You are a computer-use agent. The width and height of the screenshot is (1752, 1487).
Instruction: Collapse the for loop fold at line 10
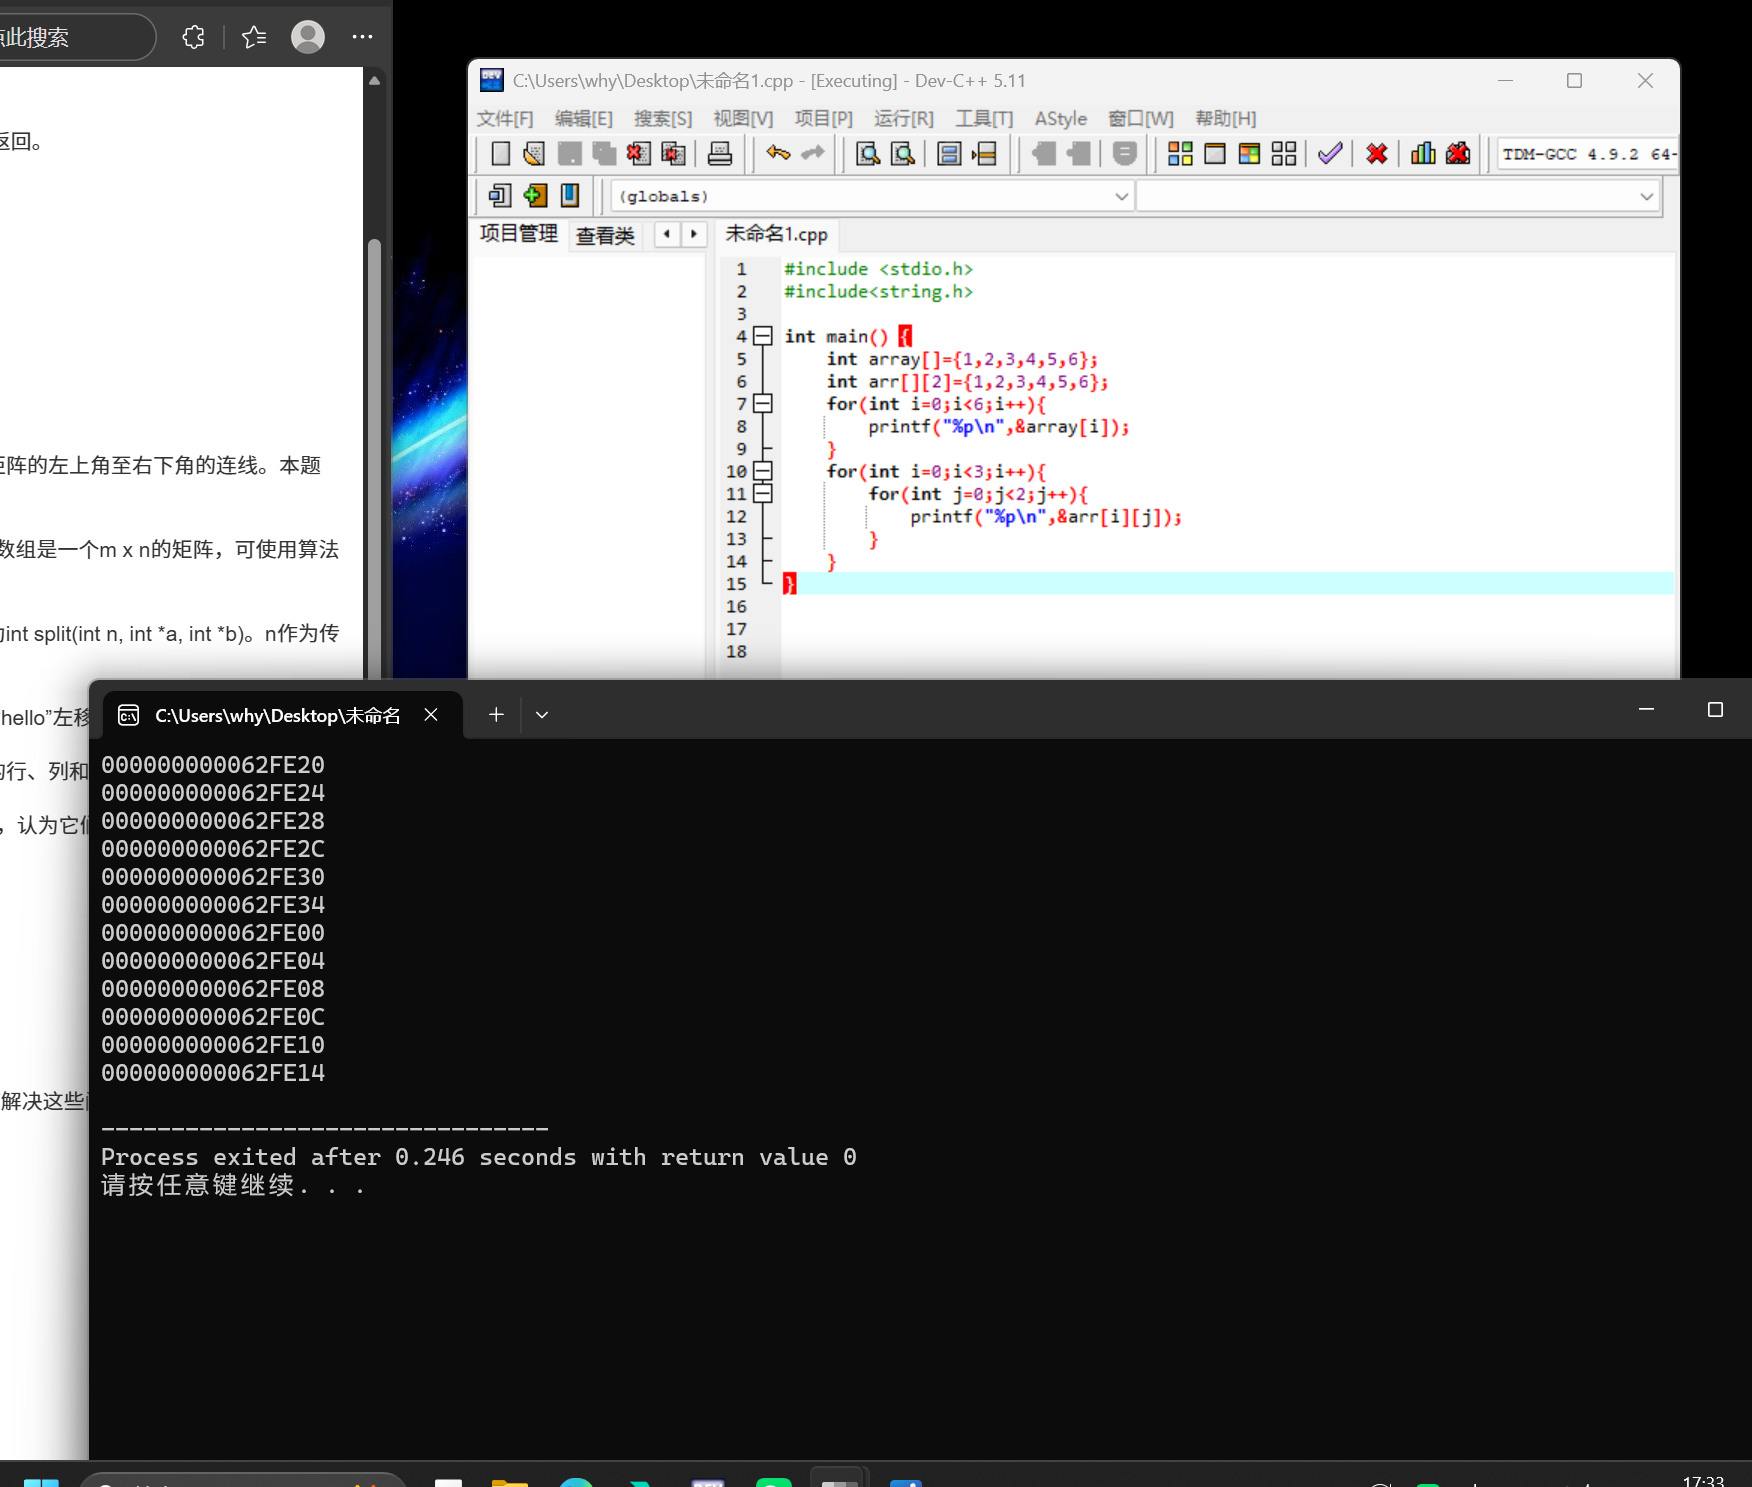[763, 471]
